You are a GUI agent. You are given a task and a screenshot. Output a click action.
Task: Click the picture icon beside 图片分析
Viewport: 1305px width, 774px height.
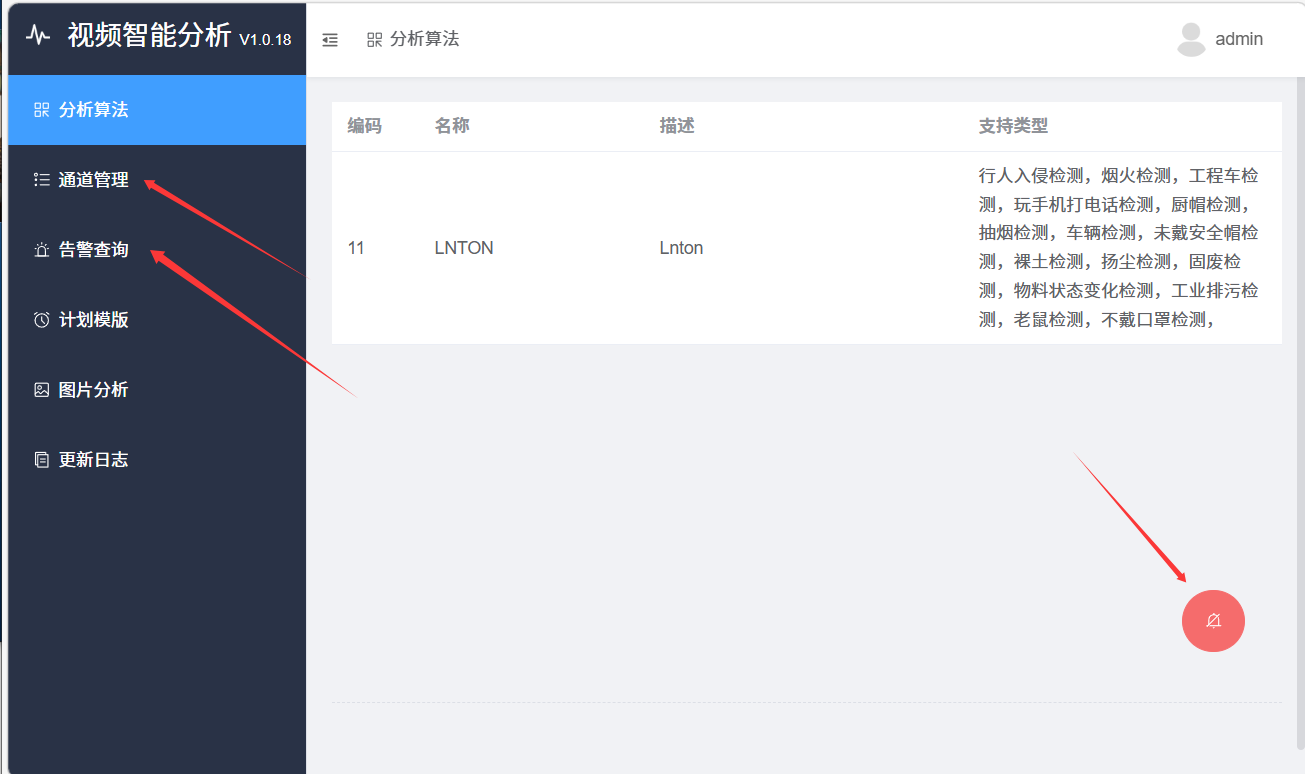(41, 390)
